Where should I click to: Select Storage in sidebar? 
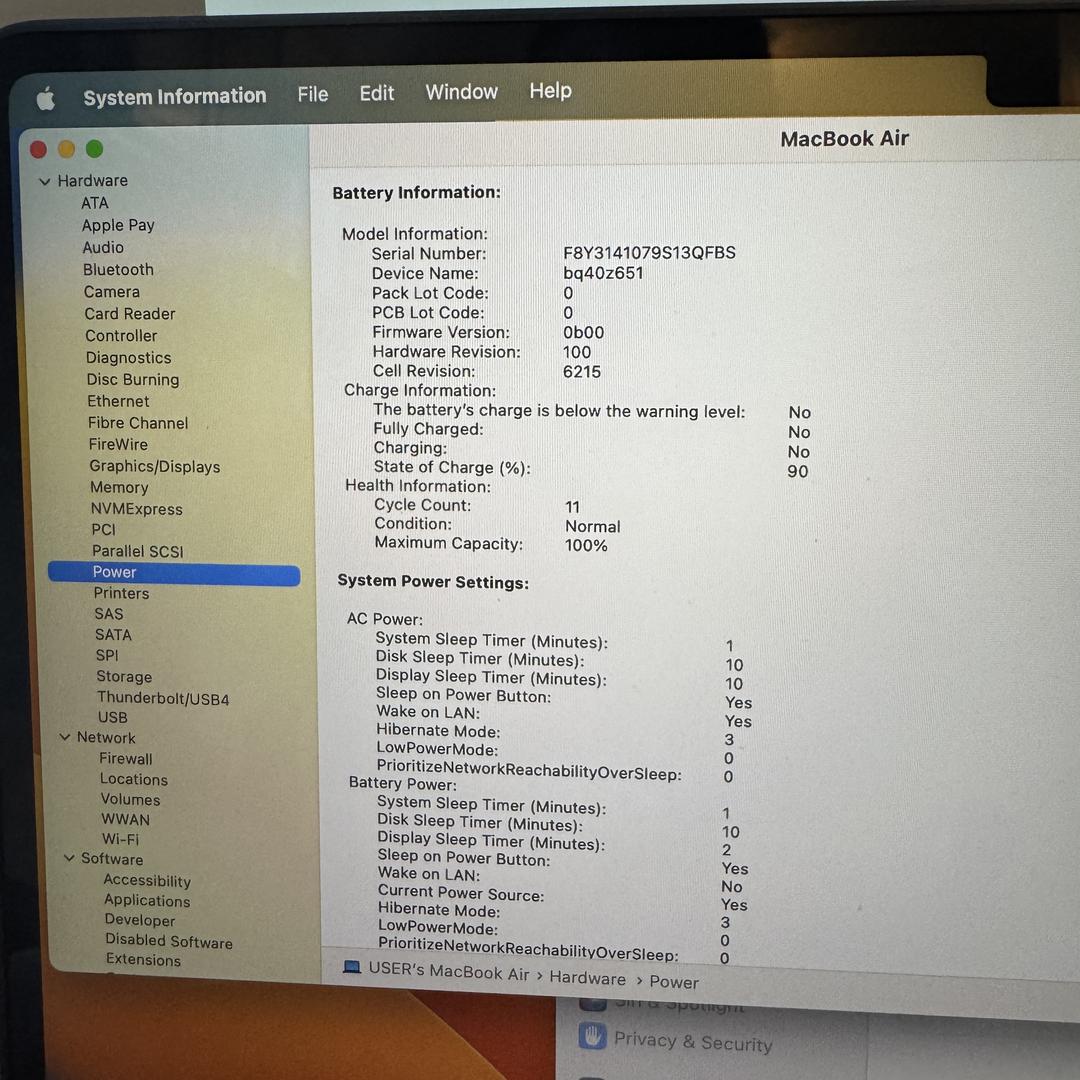124,676
